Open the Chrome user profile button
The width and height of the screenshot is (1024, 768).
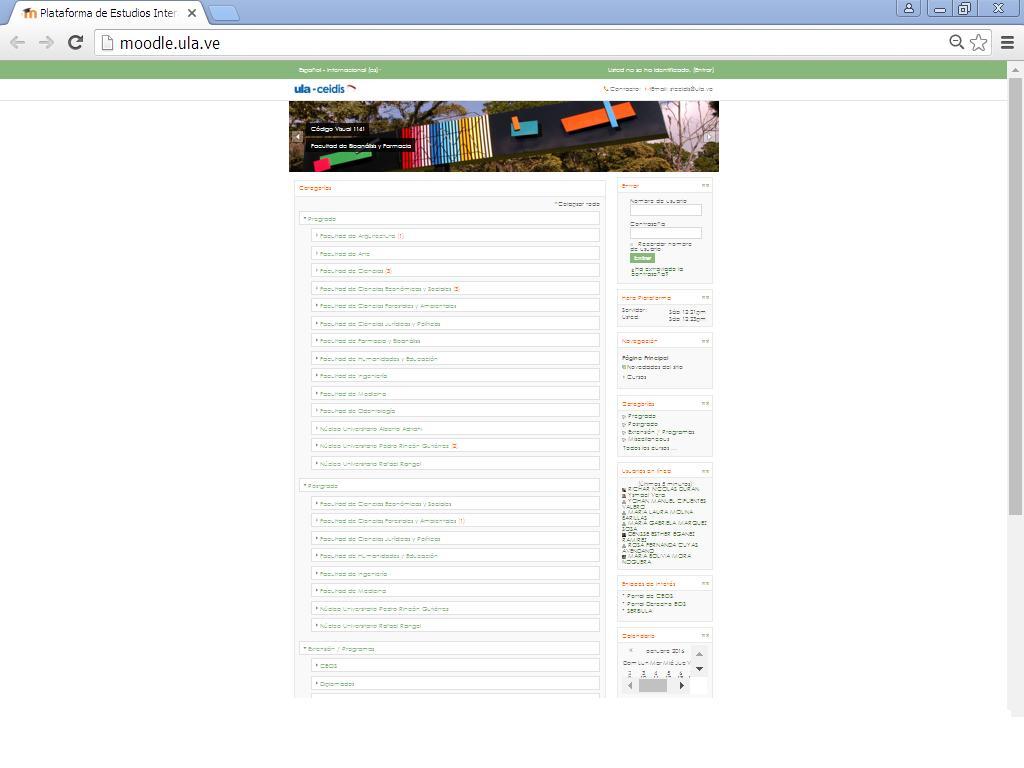point(908,8)
